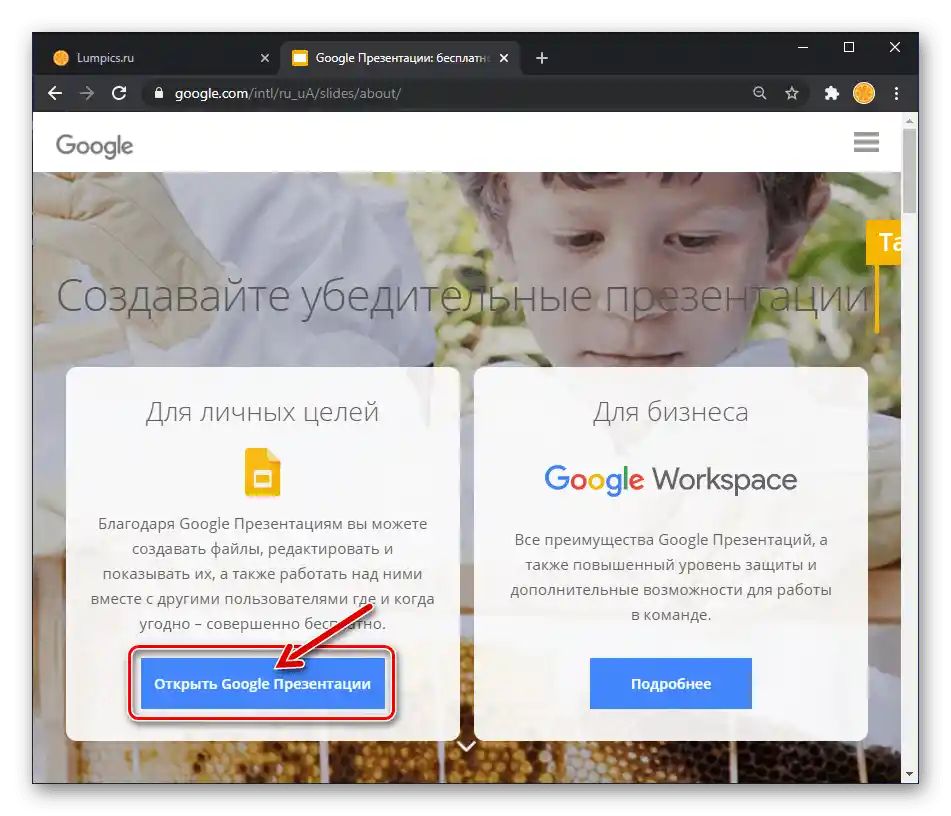Open the orange profile avatar

[864, 93]
